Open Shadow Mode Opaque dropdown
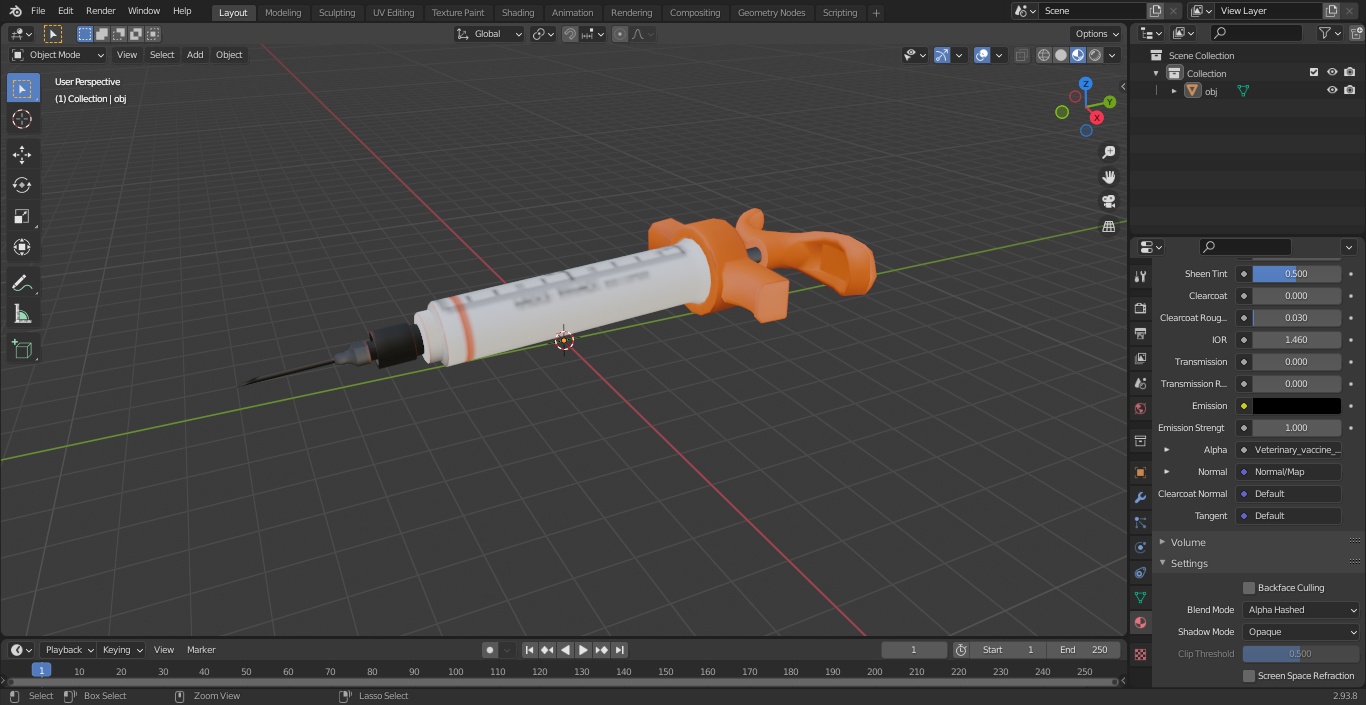The image size is (1366, 705). tap(1301, 632)
